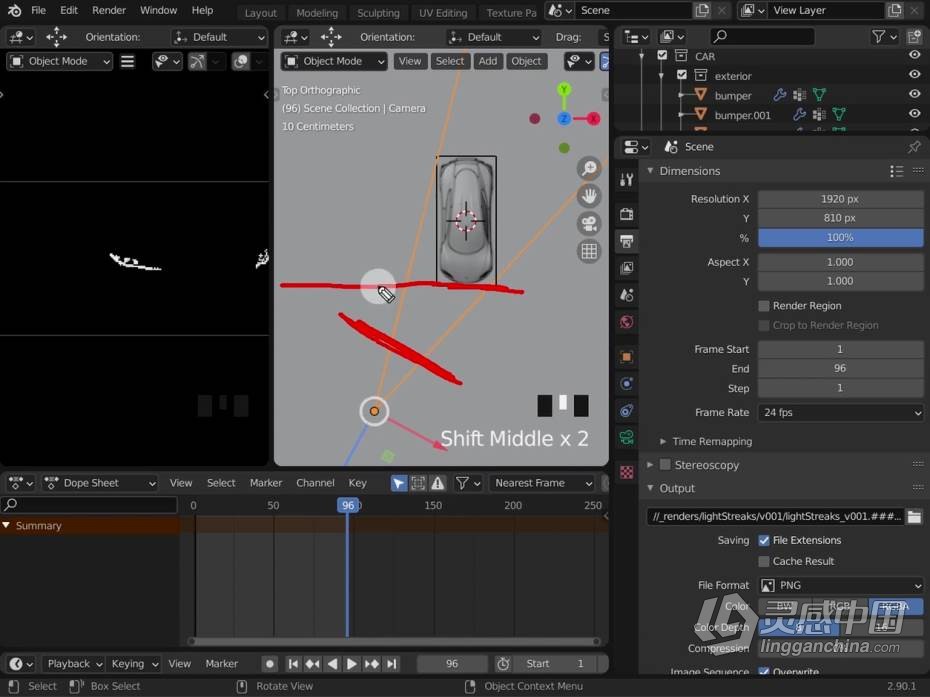930x697 pixels.
Task: Open the Blender logo menu
Action: click(x=14, y=10)
